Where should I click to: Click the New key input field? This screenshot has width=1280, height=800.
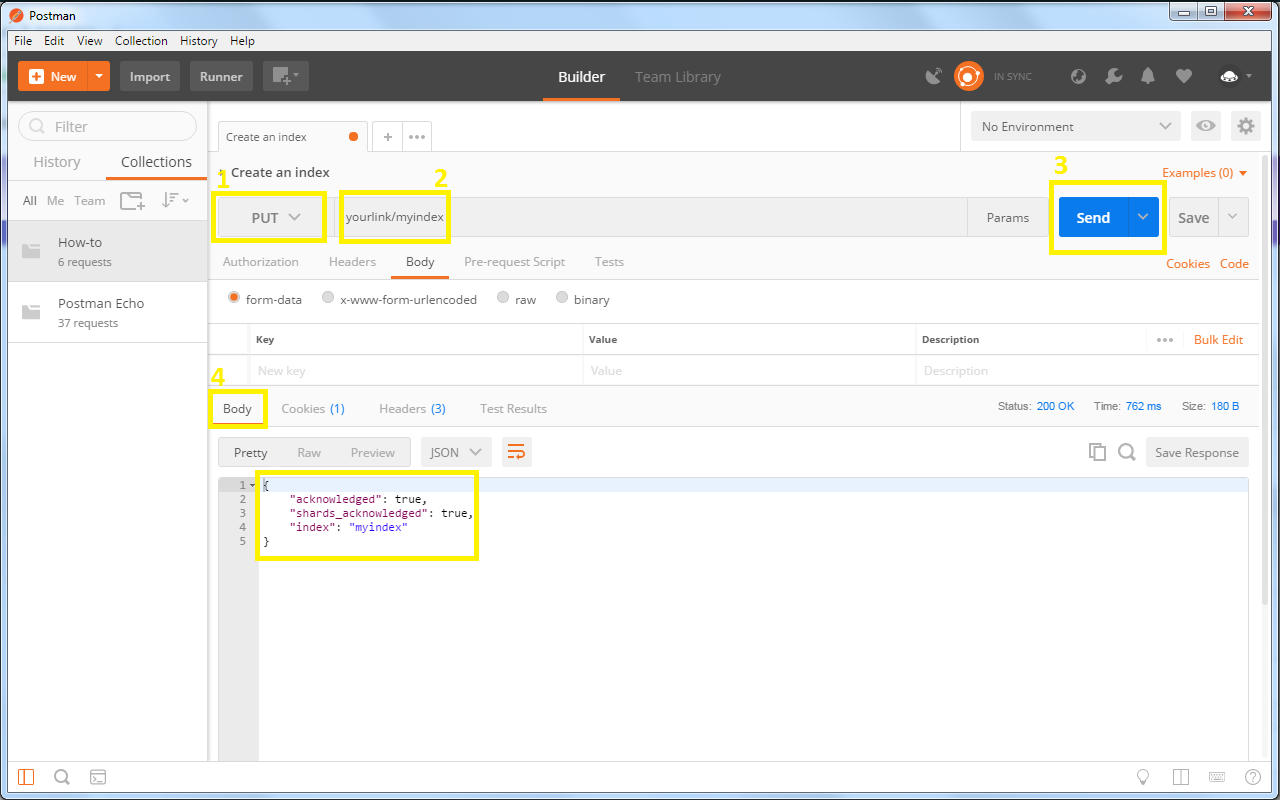[x=415, y=370]
